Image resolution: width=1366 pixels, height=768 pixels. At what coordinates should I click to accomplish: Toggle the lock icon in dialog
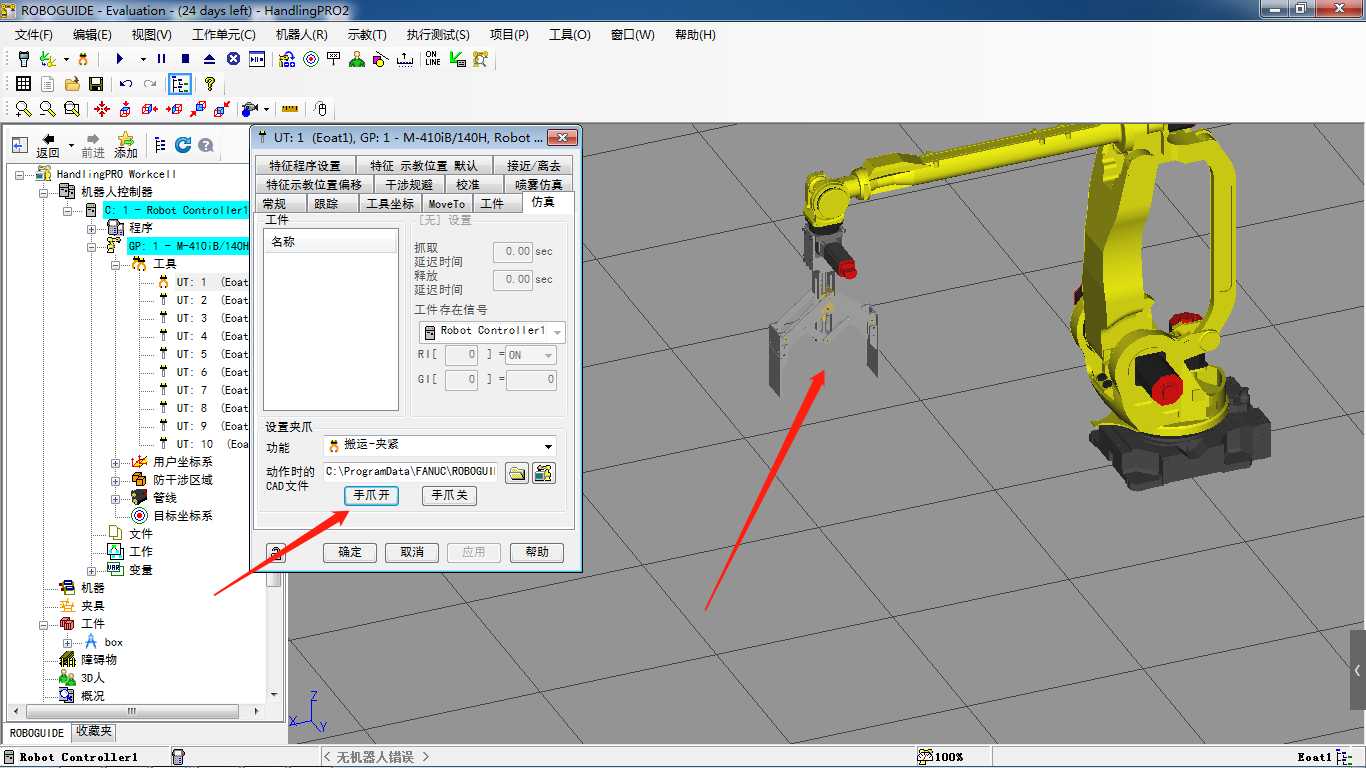click(274, 552)
